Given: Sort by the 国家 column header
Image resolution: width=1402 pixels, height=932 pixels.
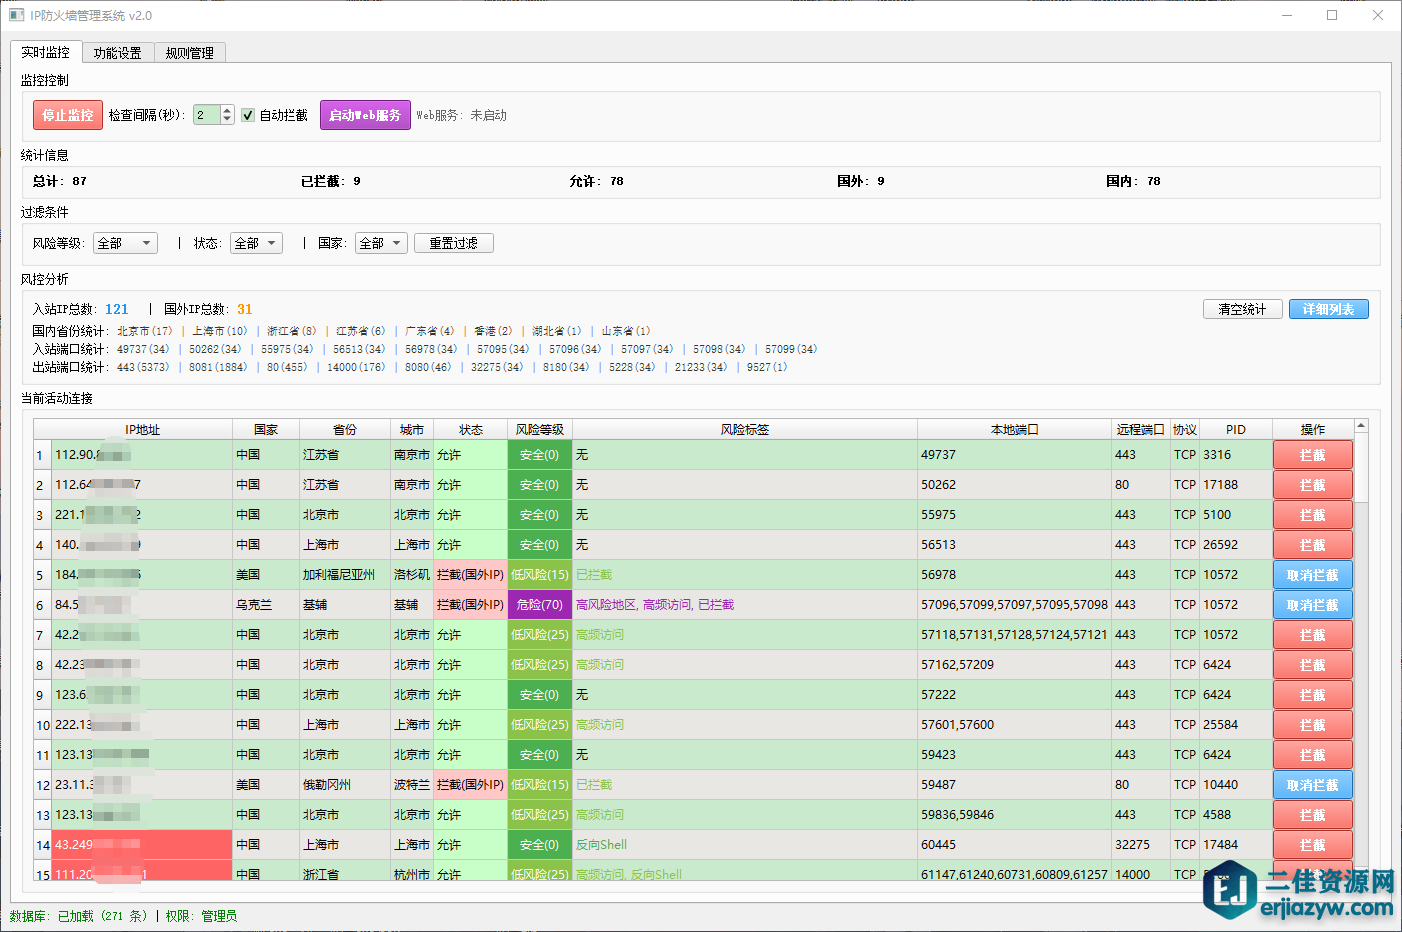Looking at the screenshot, I should tap(266, 429).
